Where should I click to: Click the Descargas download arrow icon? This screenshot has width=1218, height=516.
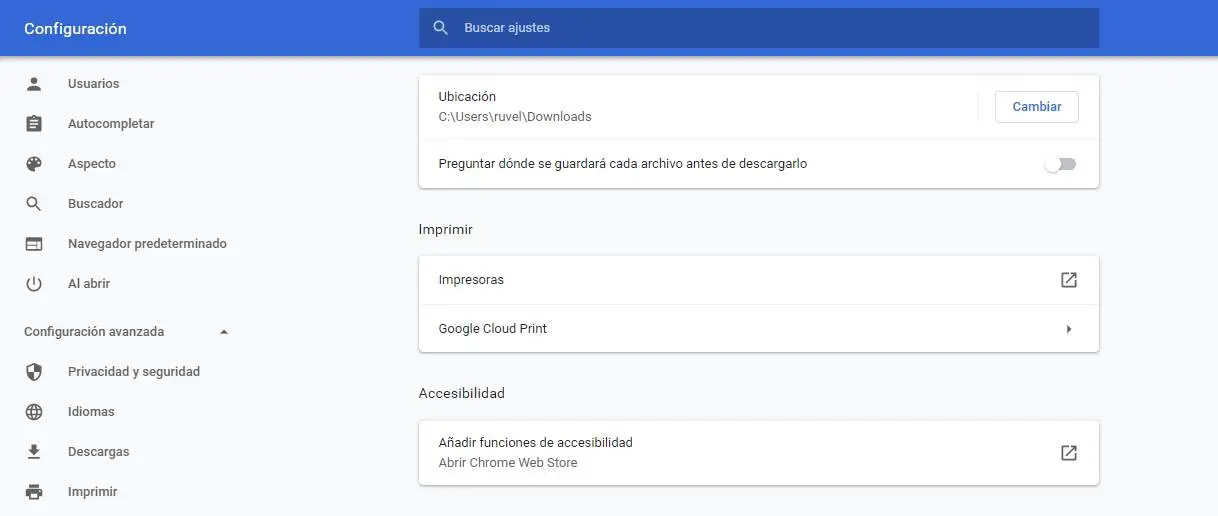[34, 452]
